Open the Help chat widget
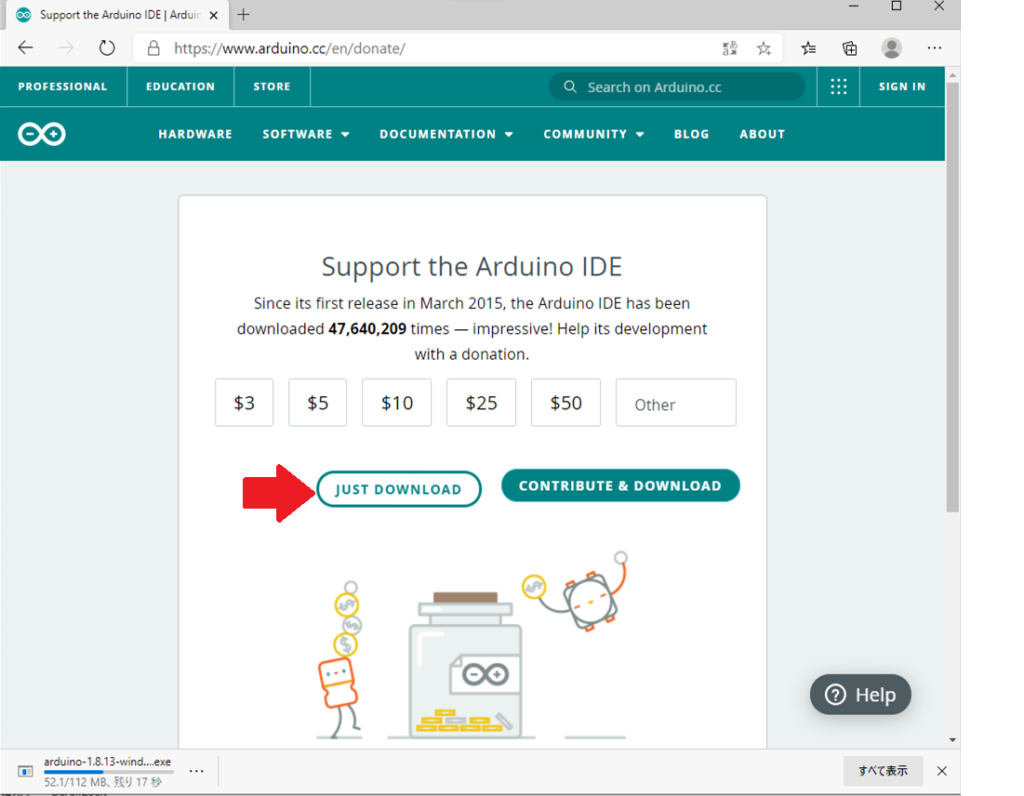 [860, 694]
